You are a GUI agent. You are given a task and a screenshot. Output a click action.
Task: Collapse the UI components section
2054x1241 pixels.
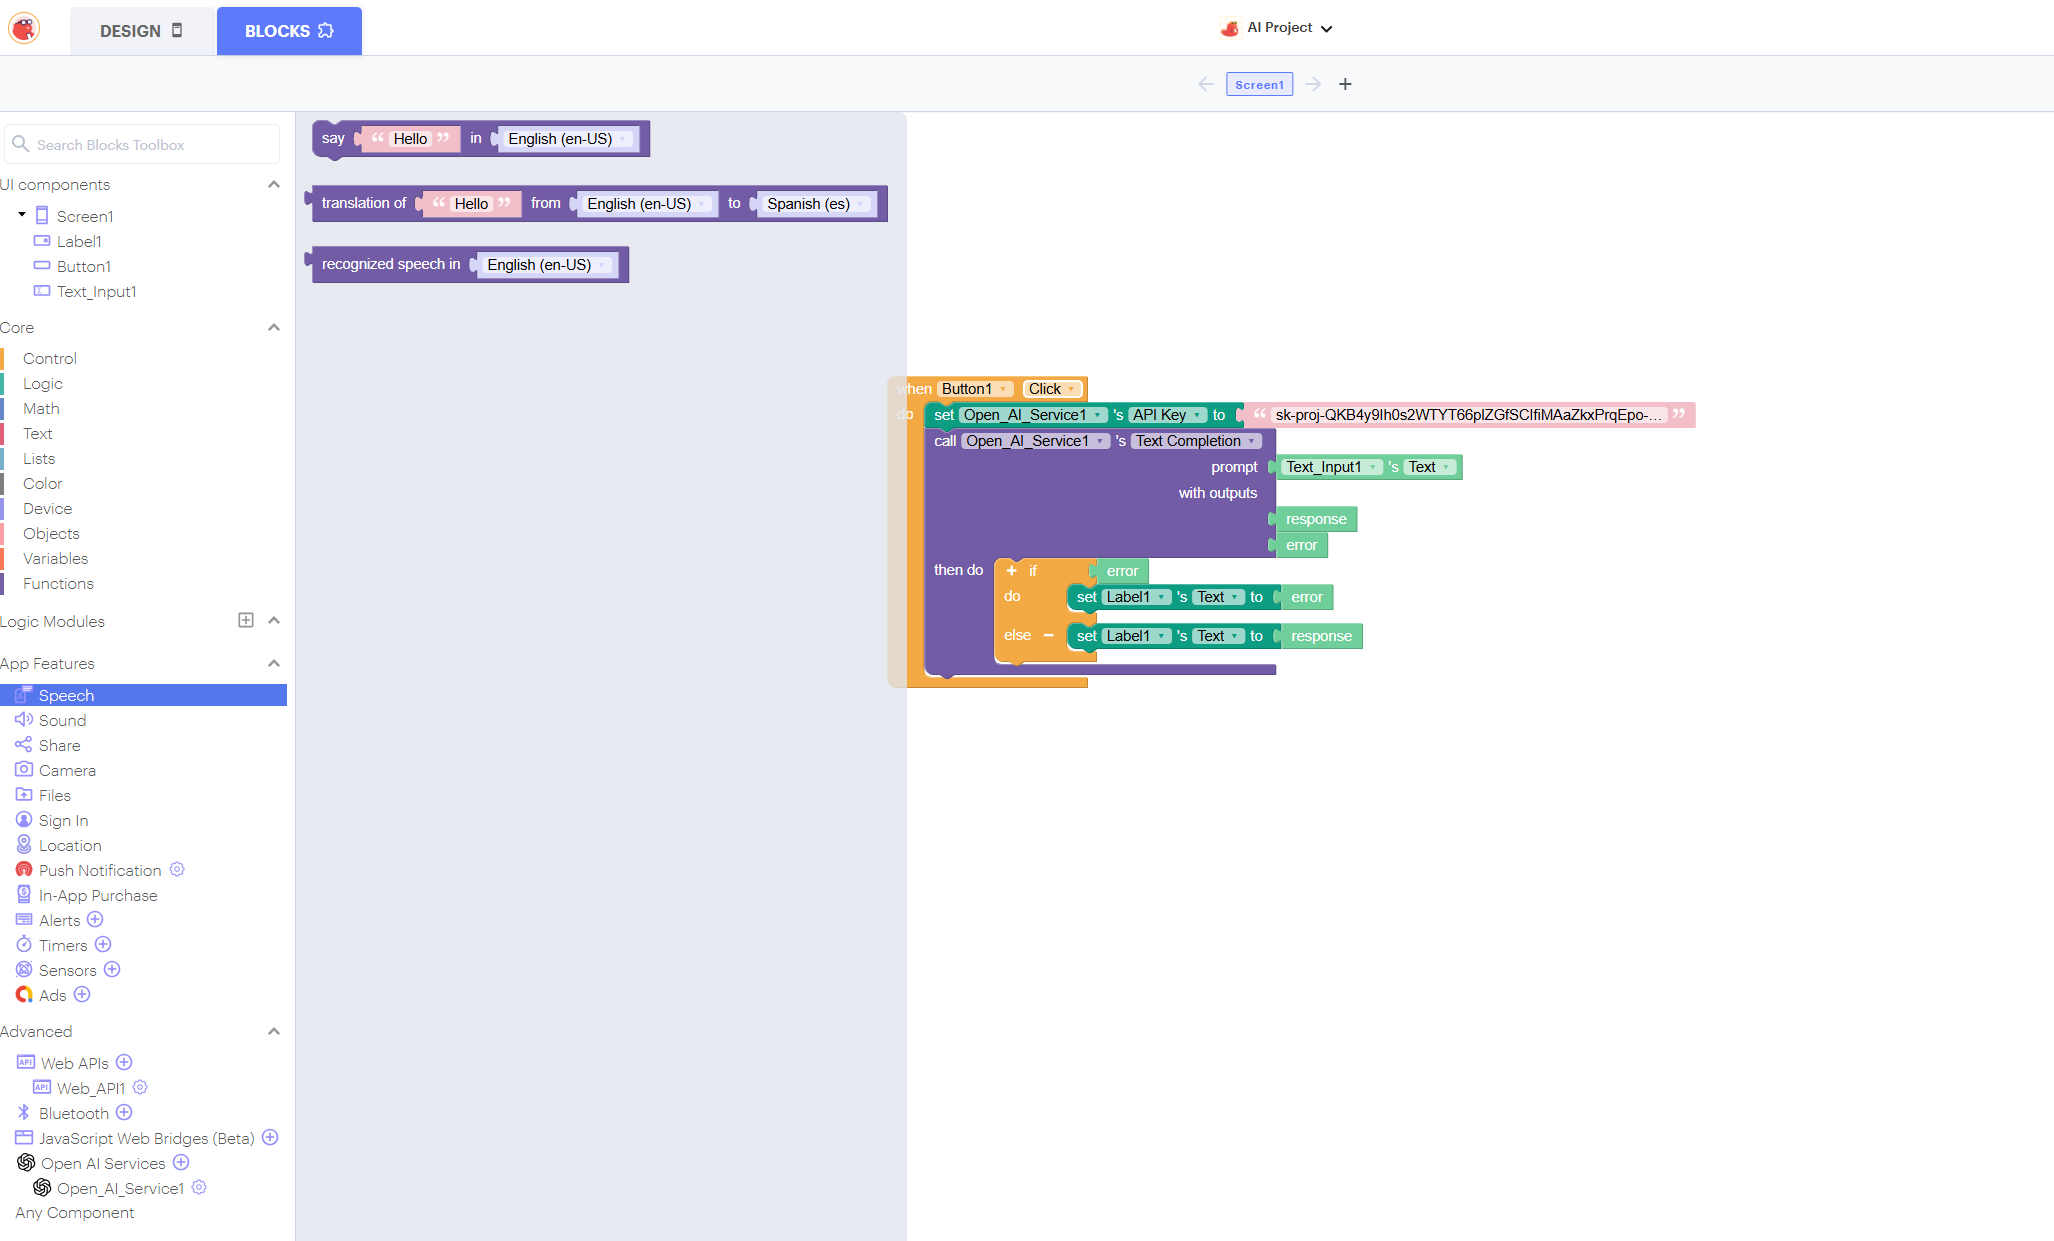tap(274, 185)
